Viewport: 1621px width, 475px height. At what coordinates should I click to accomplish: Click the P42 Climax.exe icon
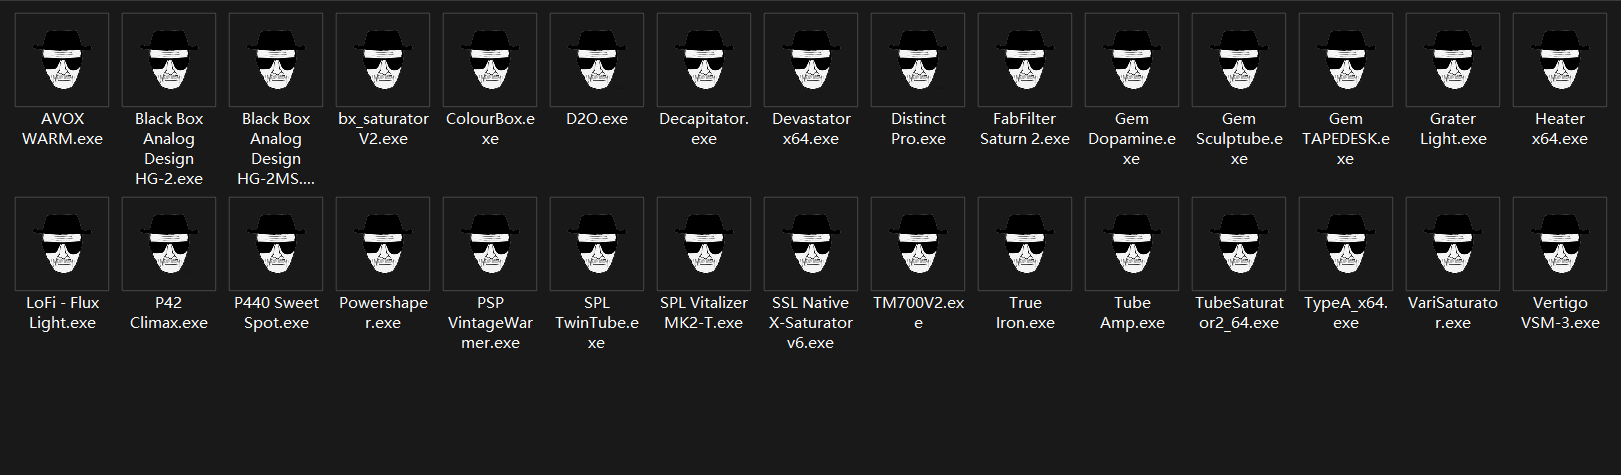click(169, 244)
